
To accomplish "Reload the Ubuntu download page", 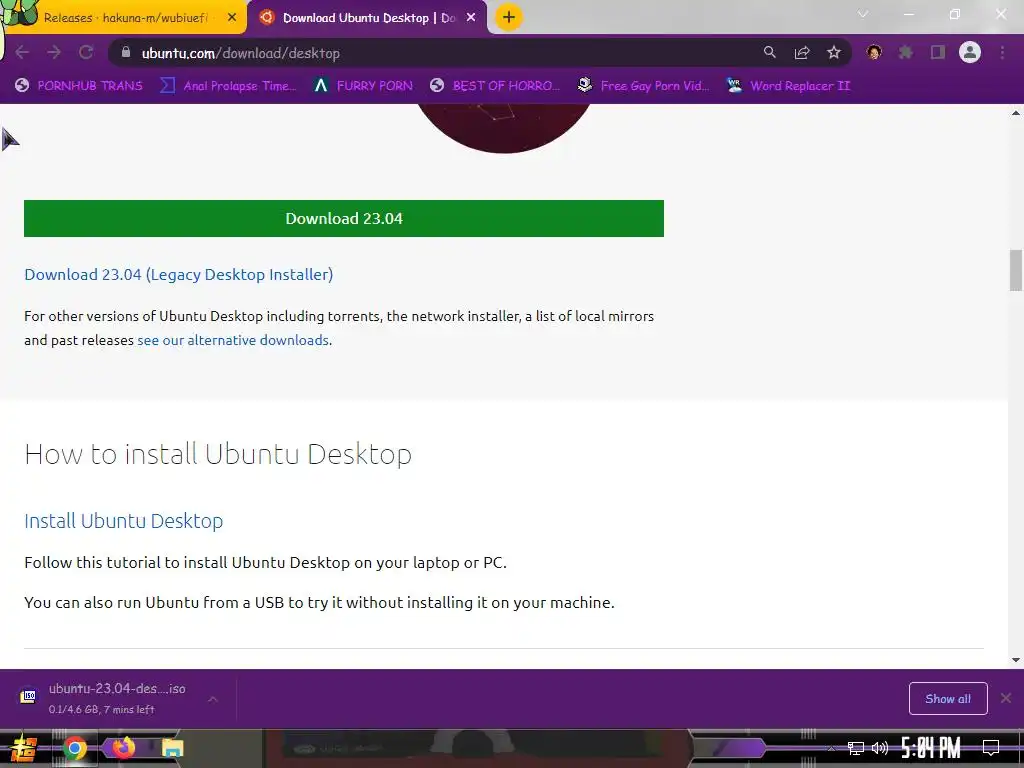I will pos(86,53).
